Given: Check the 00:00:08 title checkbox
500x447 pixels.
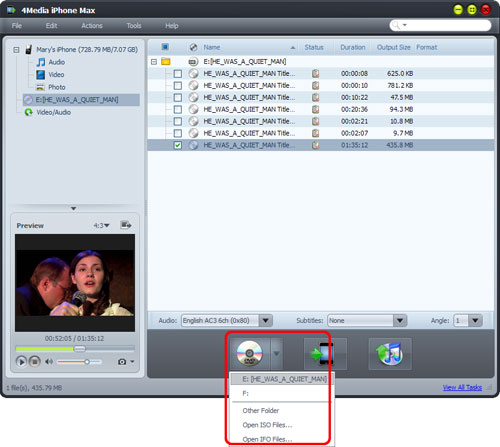Looking at the screenshot, I should click(x=178, y=73).
